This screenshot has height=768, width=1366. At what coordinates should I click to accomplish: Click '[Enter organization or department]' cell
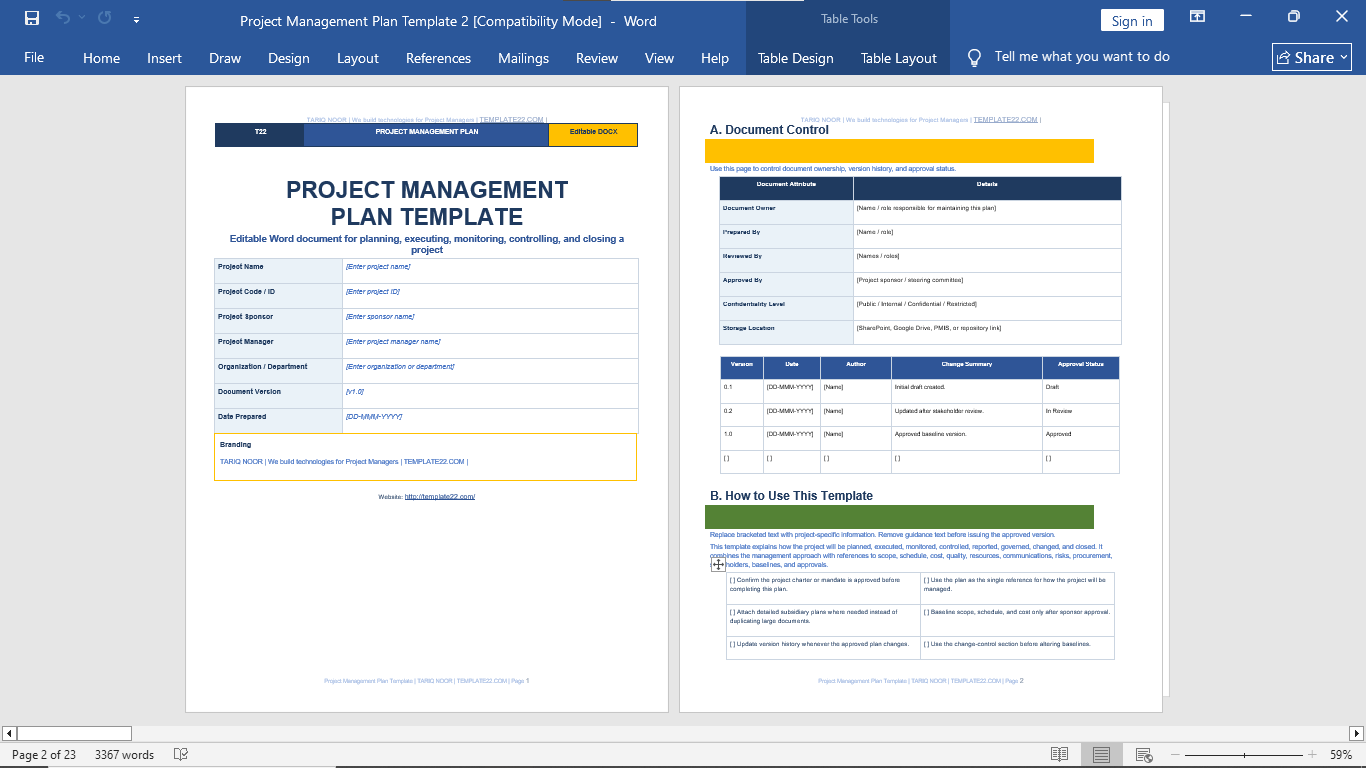490,370
